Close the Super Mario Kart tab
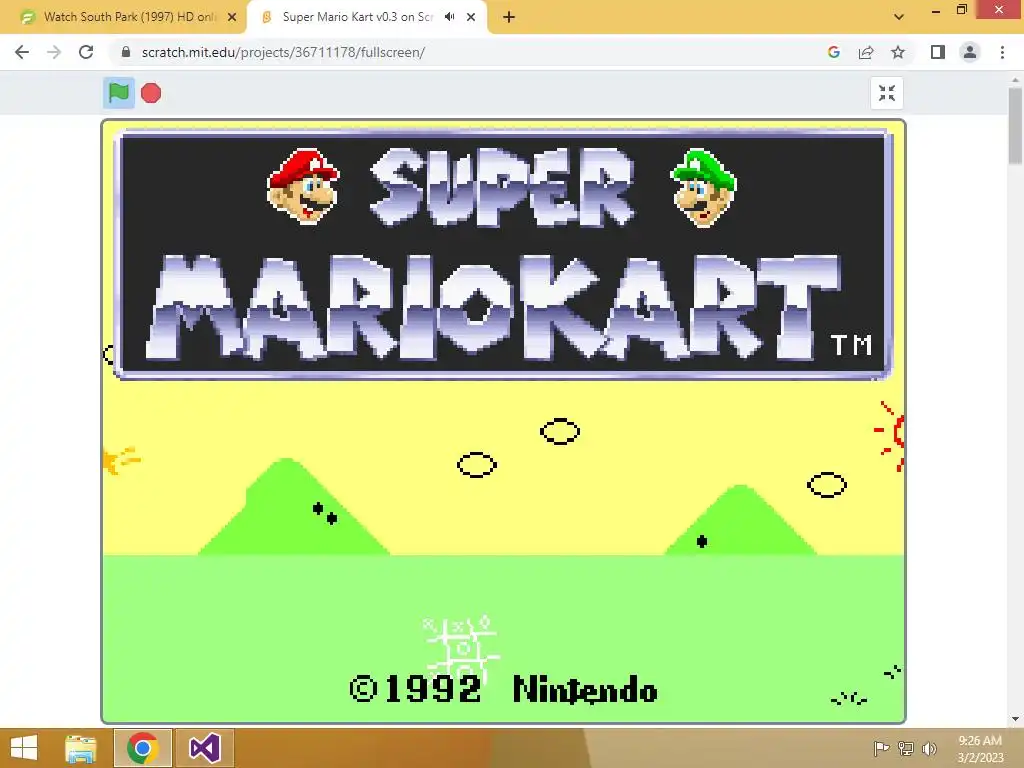1024x768 pixels. 471,17
